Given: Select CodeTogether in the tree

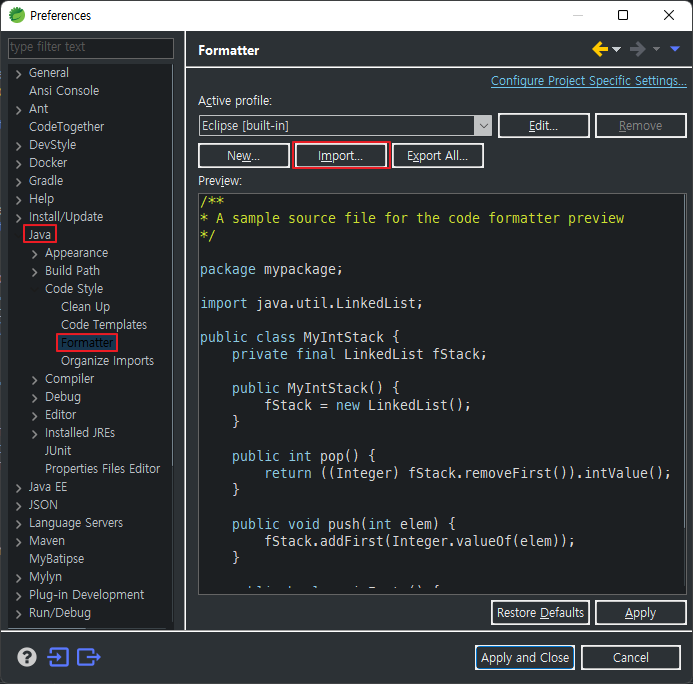Looking at the screenshot, I should pyautogui.click(x=67, y=127).
